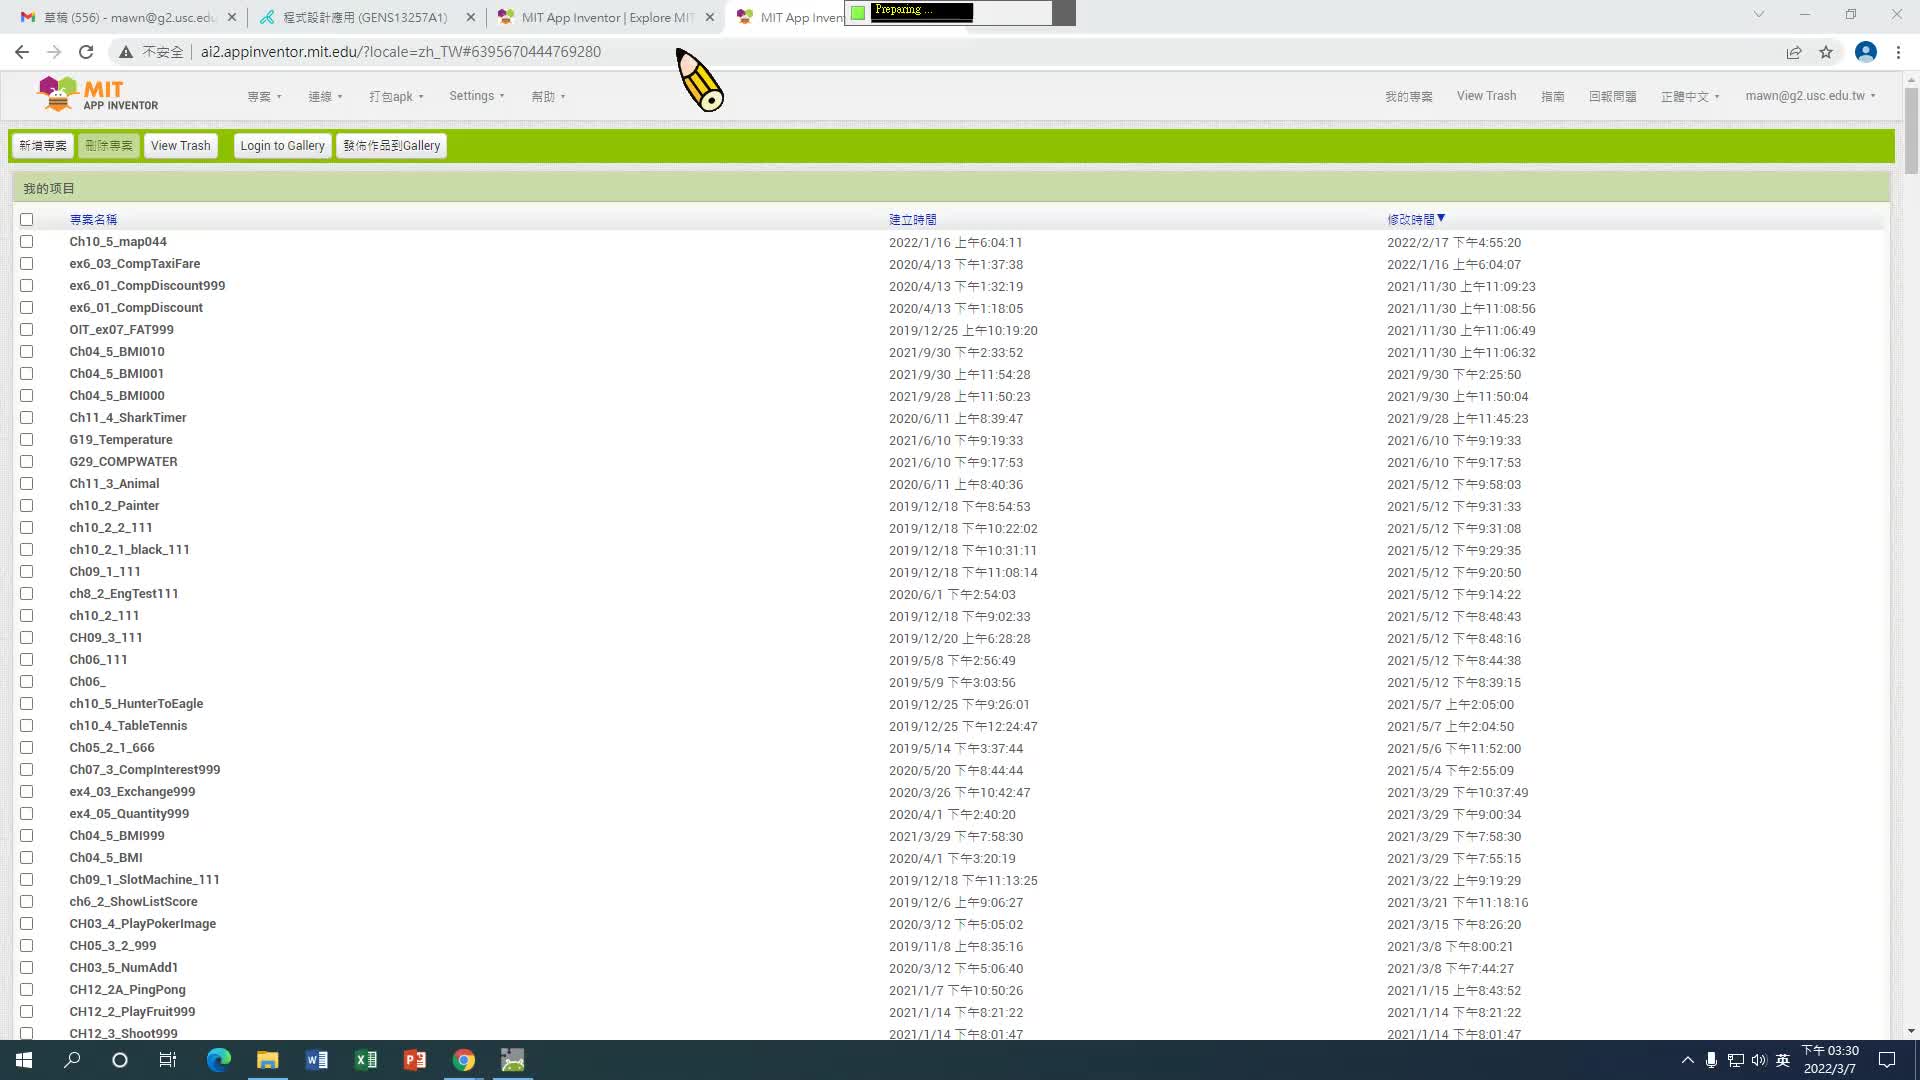Check the box for Ch10_5_map044 project
The width and height of the screenshot is (1920, 1080).
point(27,242)
